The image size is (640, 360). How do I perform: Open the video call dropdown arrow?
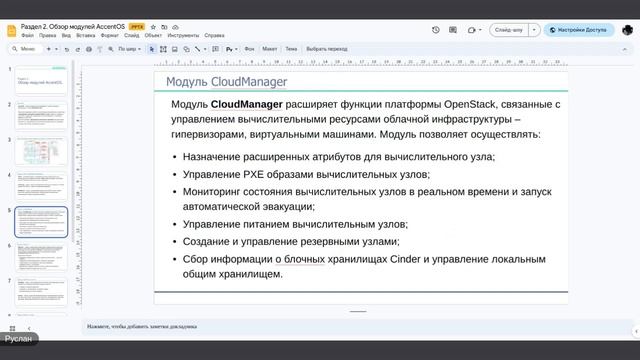[x=480, y=30]
